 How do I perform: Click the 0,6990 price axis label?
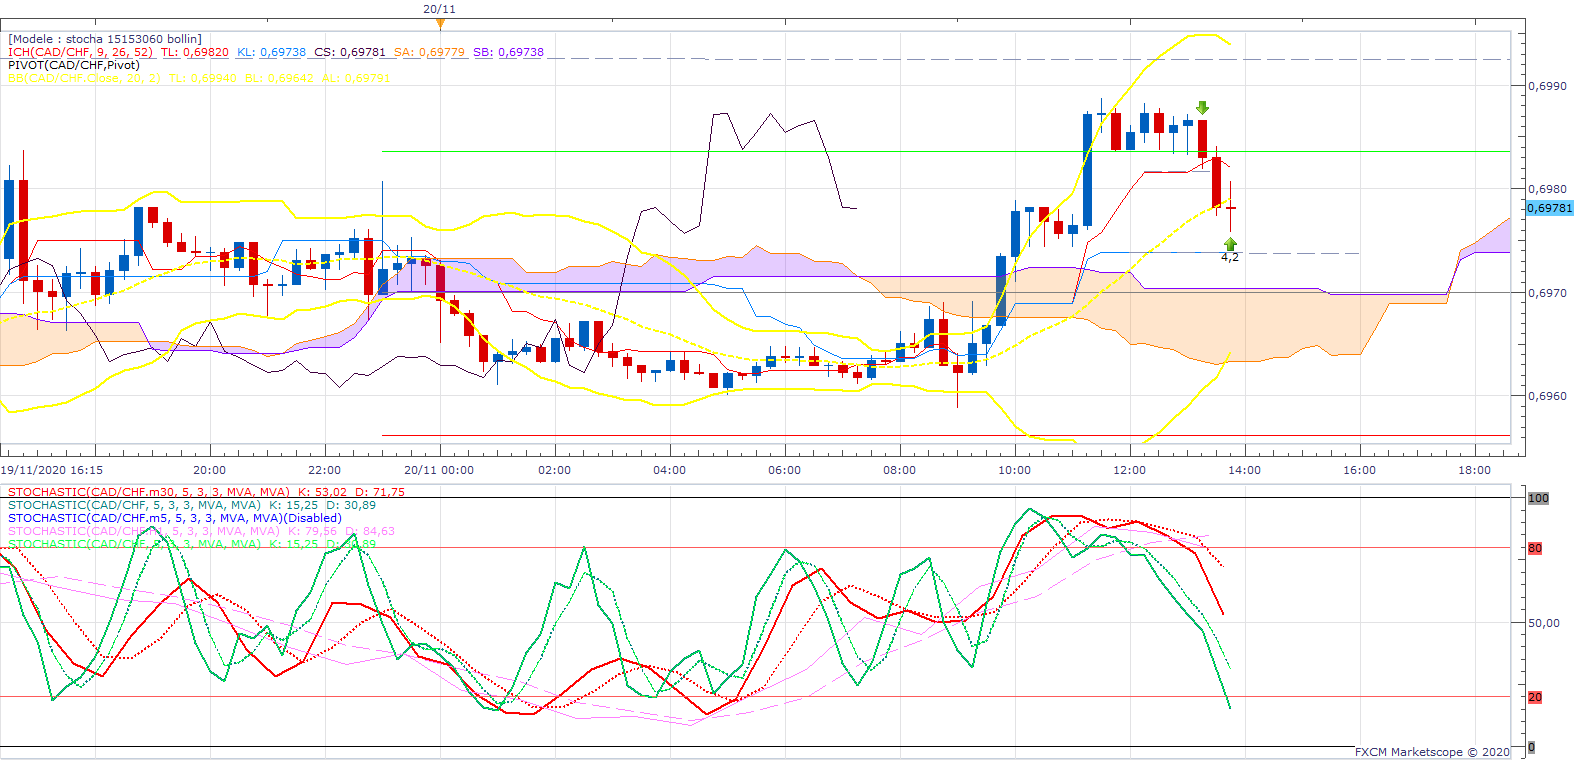1547,86
